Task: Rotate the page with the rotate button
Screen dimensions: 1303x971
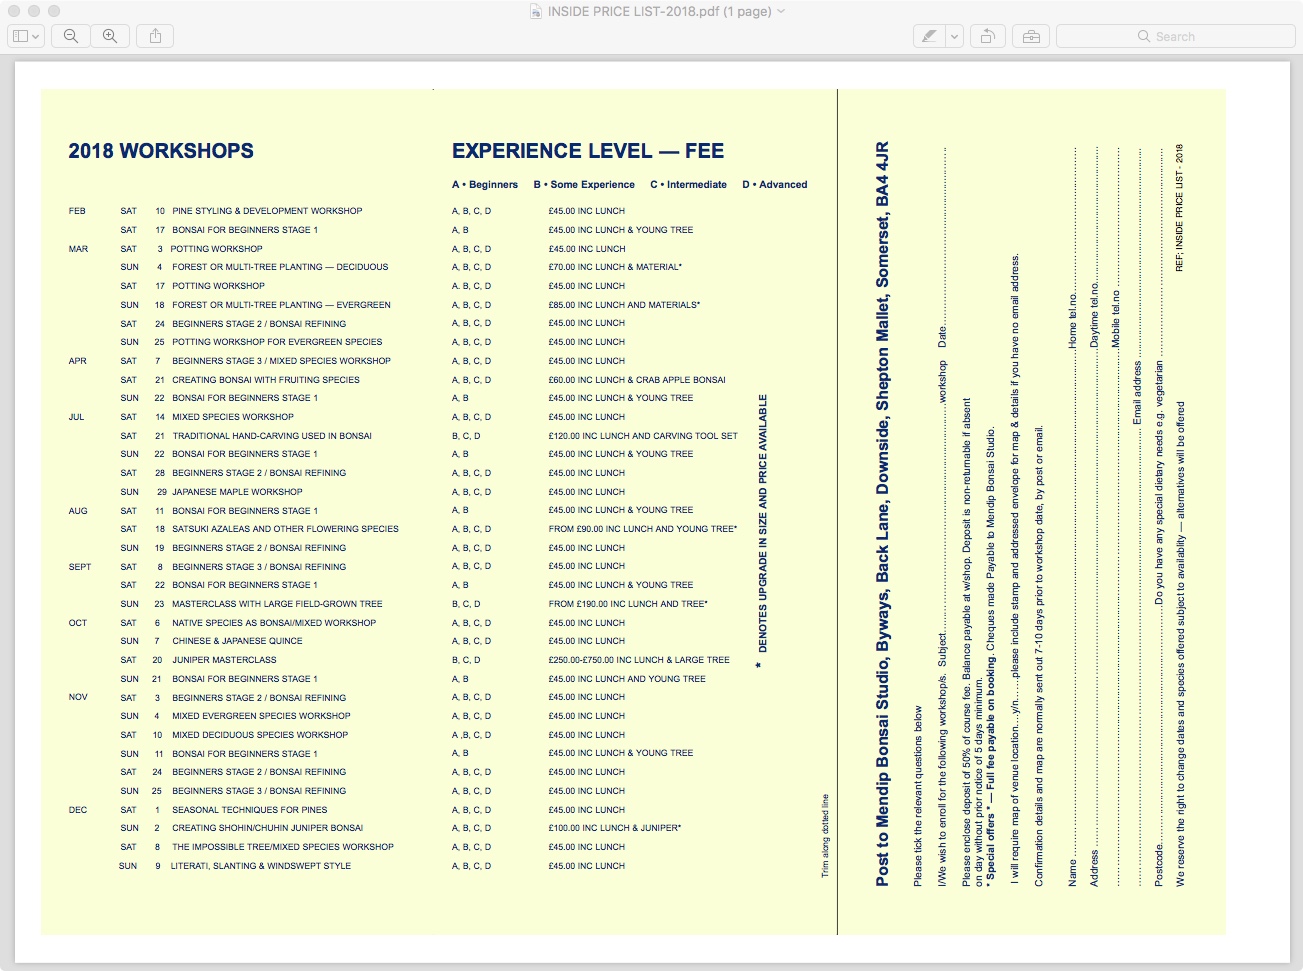Action: point(987,36)
